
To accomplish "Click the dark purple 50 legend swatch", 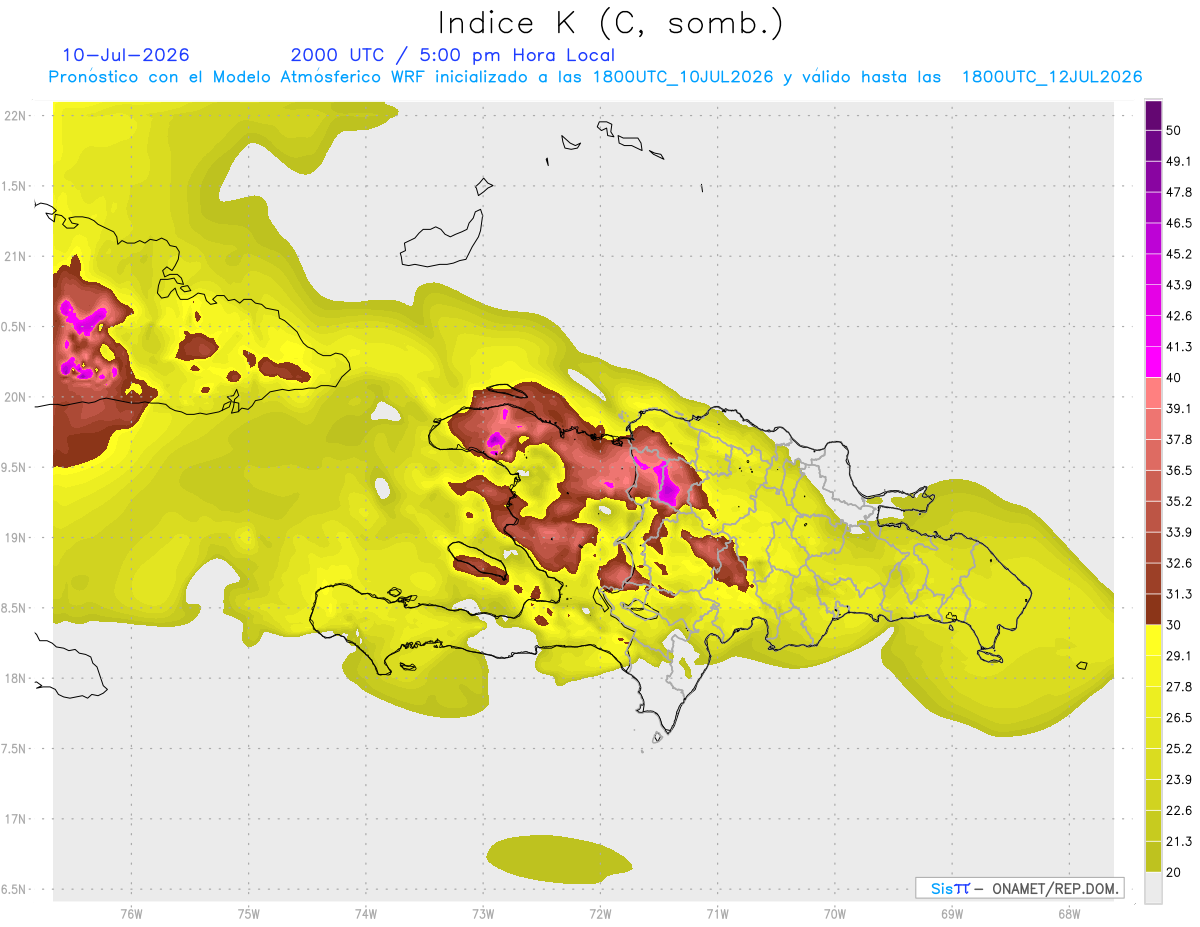I will pyautogui.click(x=1153, y=116).
